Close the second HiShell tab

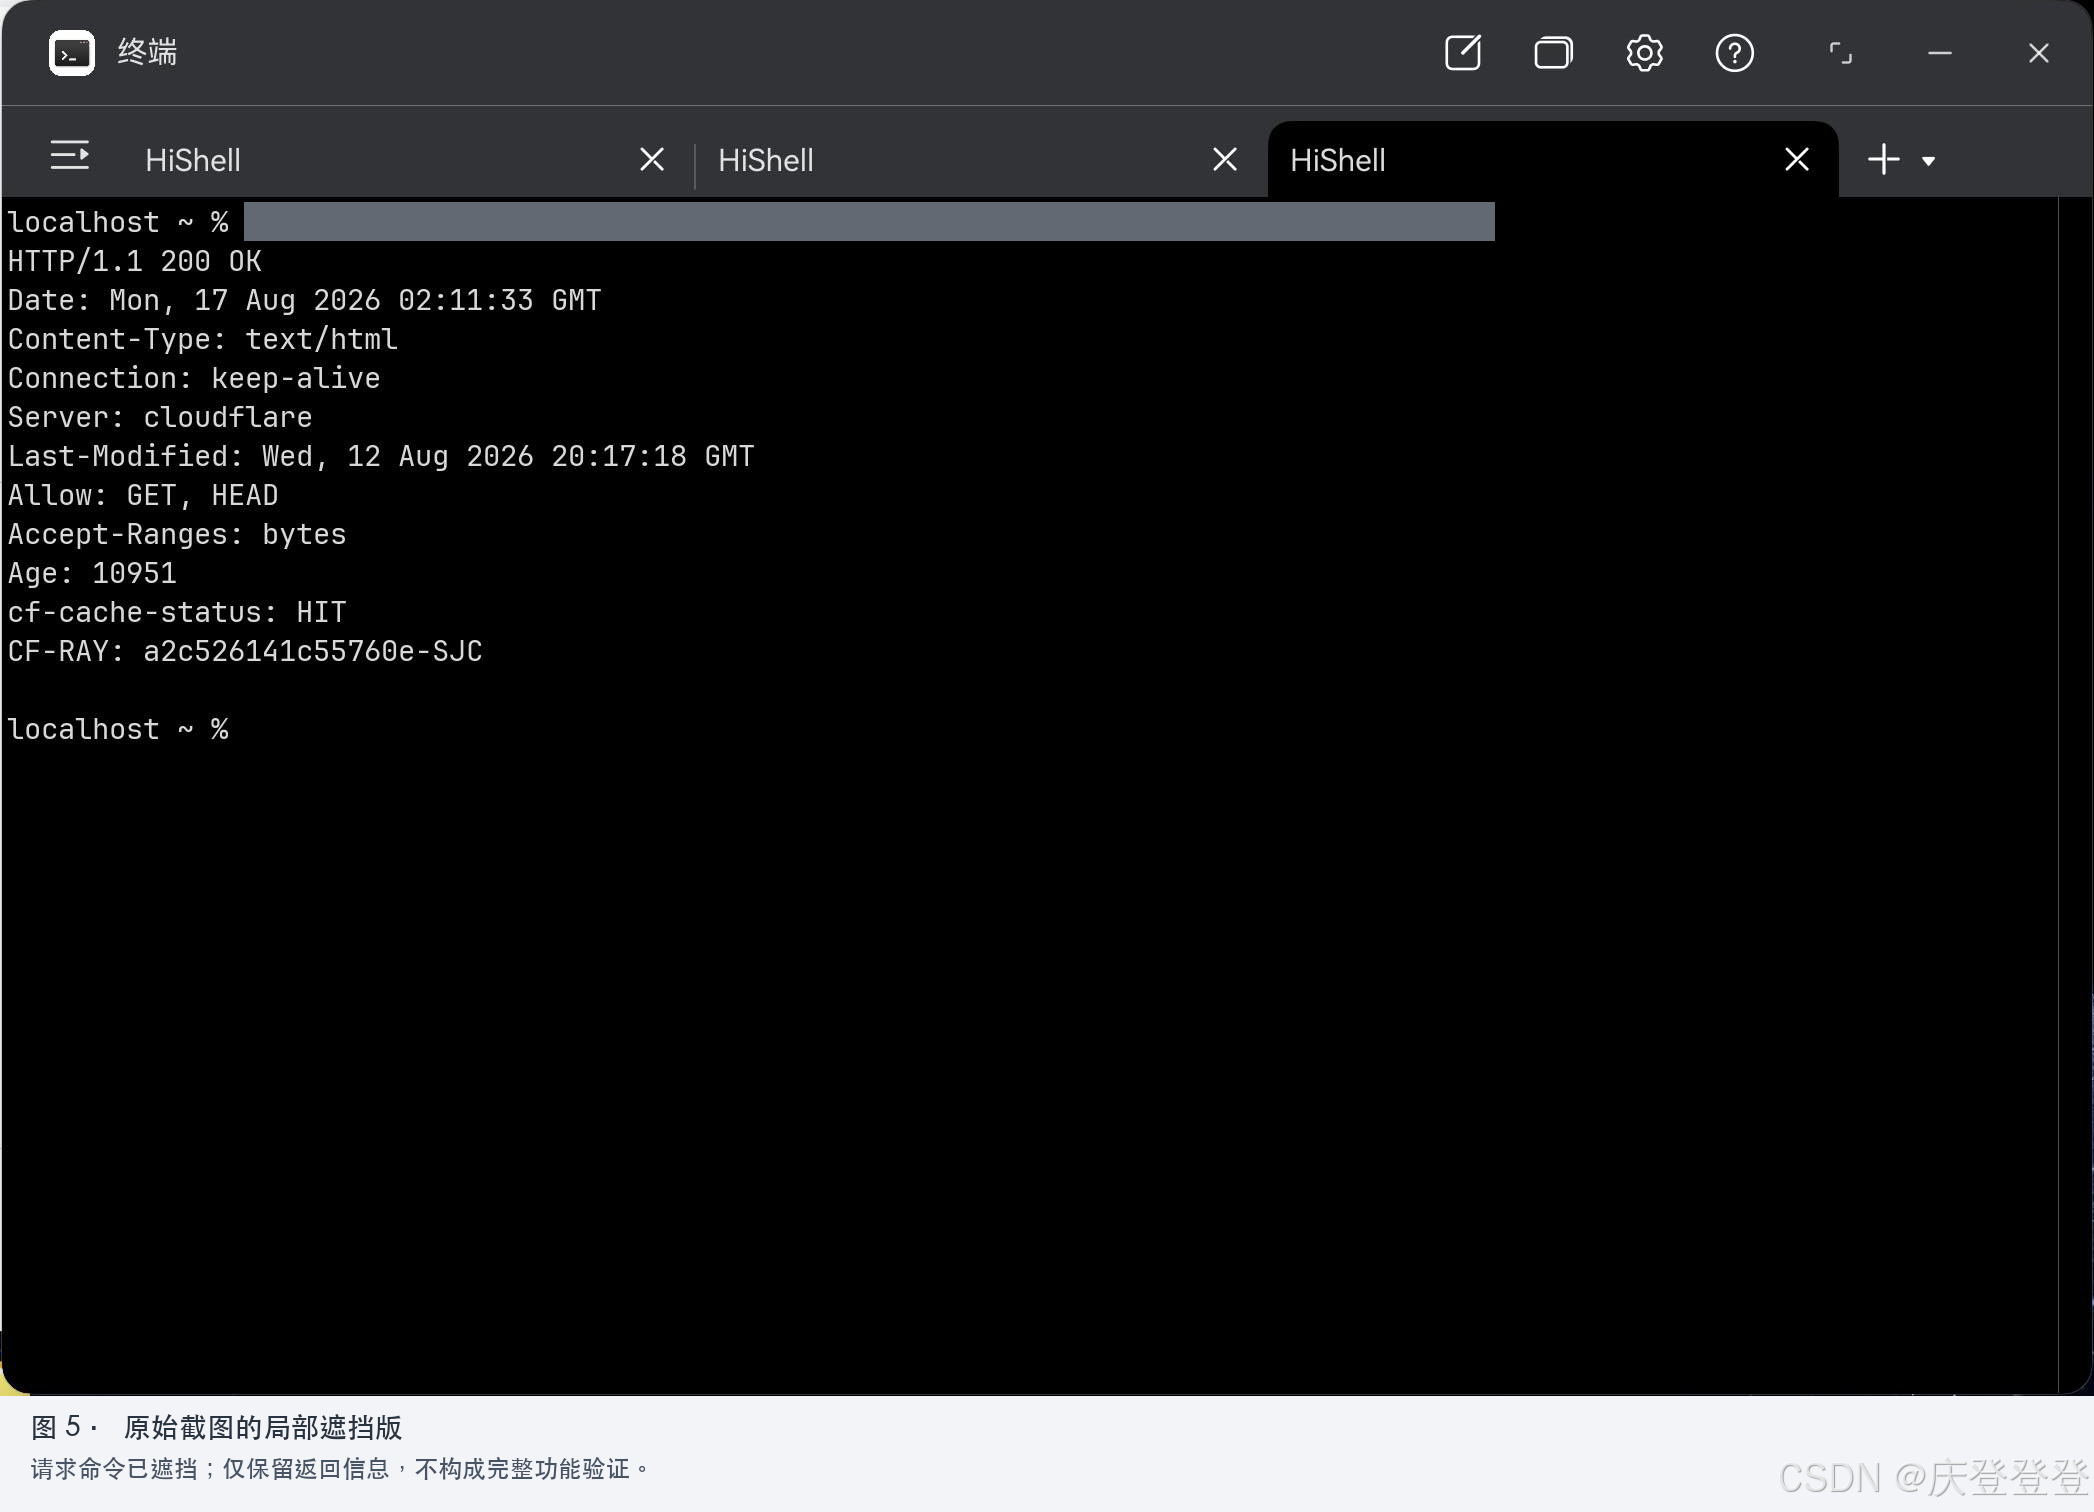click(x=1225, y=159)
